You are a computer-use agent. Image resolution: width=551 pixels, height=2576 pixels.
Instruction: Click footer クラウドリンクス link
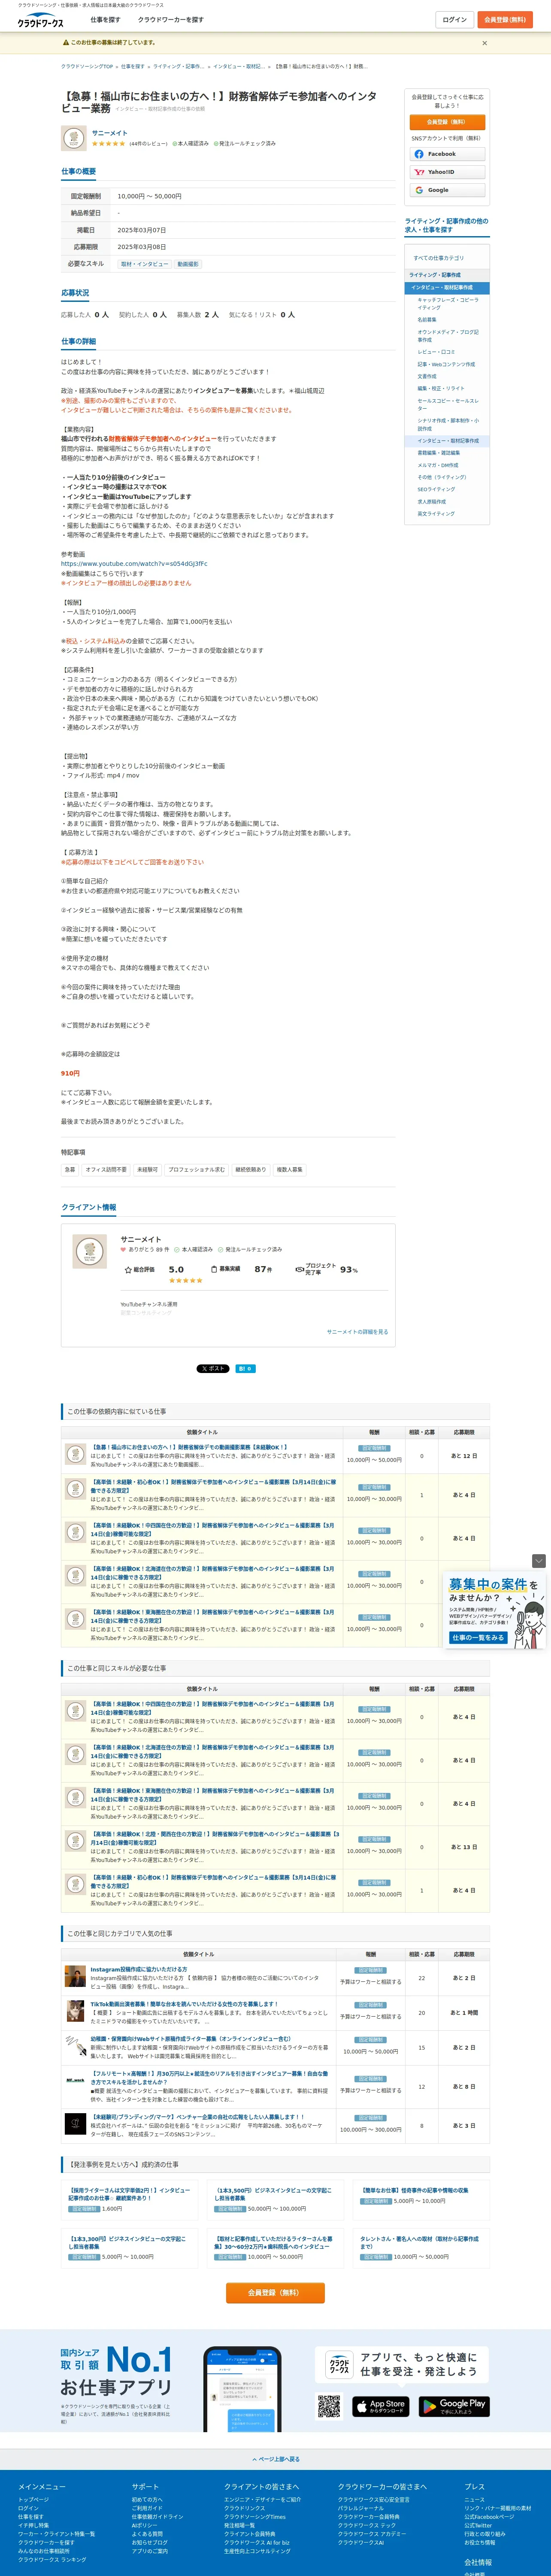(x=245, y=2508)
